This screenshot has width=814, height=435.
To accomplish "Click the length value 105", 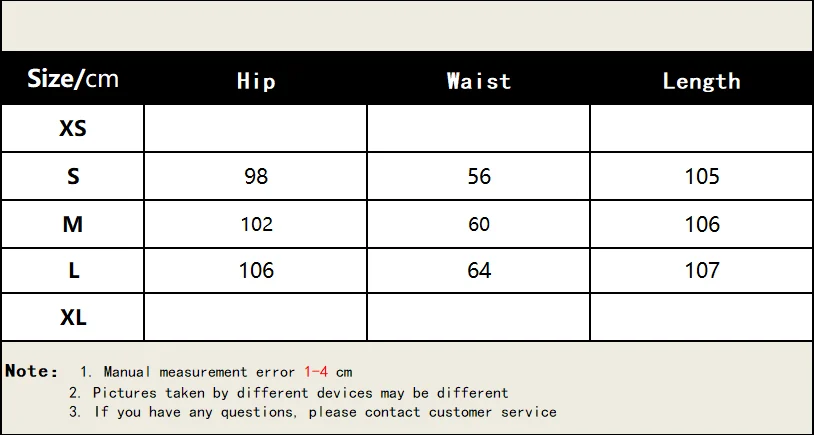I will click(x=701, y=176).
